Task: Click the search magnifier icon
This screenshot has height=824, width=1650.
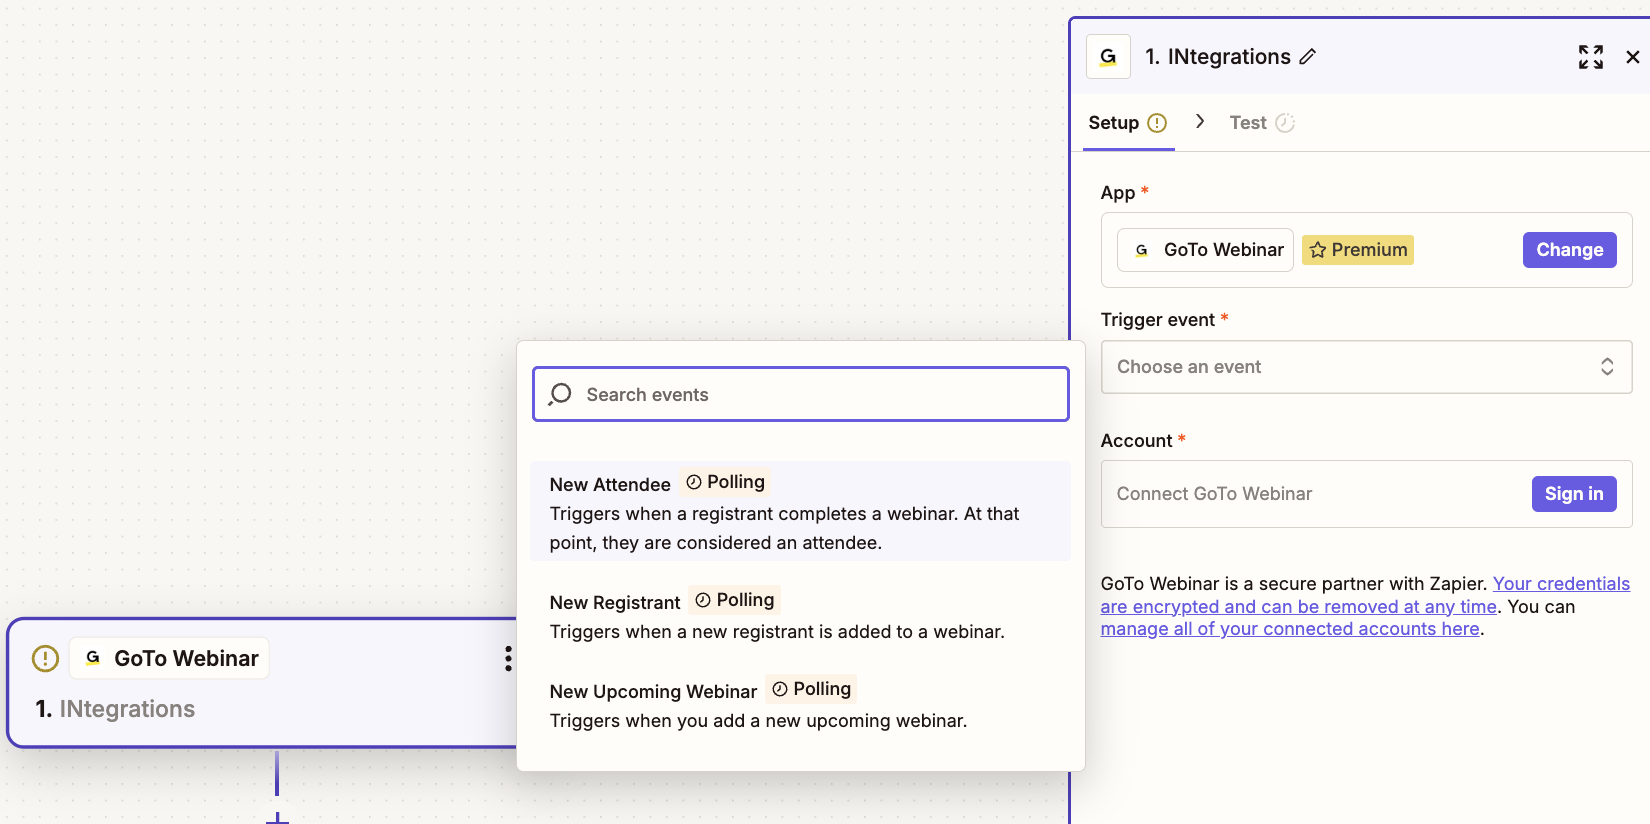Action: tap(560, 394)
